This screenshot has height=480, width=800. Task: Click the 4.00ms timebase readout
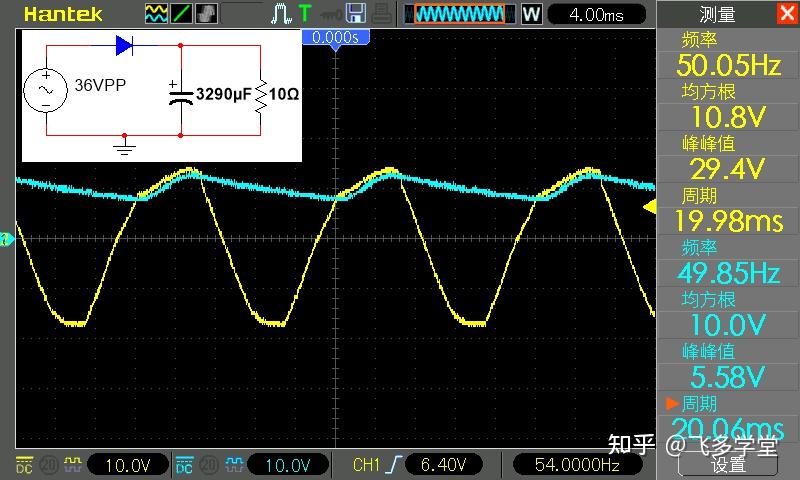596,15
